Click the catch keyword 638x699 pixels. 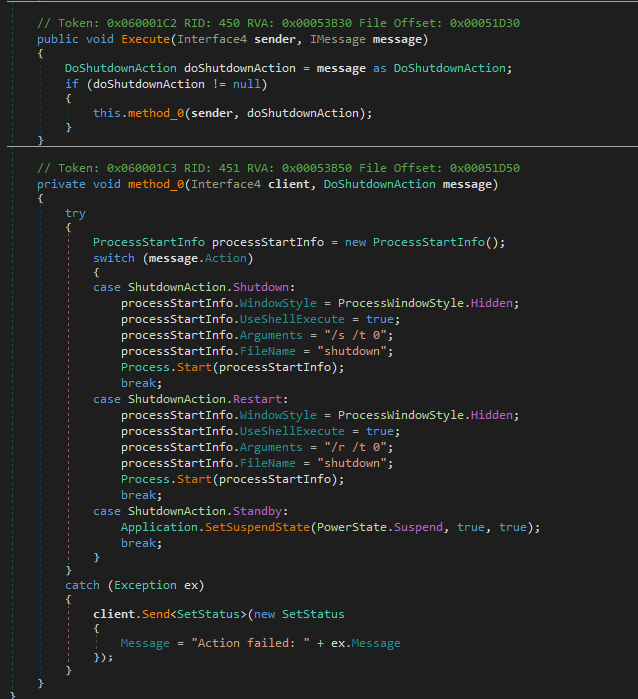(82, 585)
